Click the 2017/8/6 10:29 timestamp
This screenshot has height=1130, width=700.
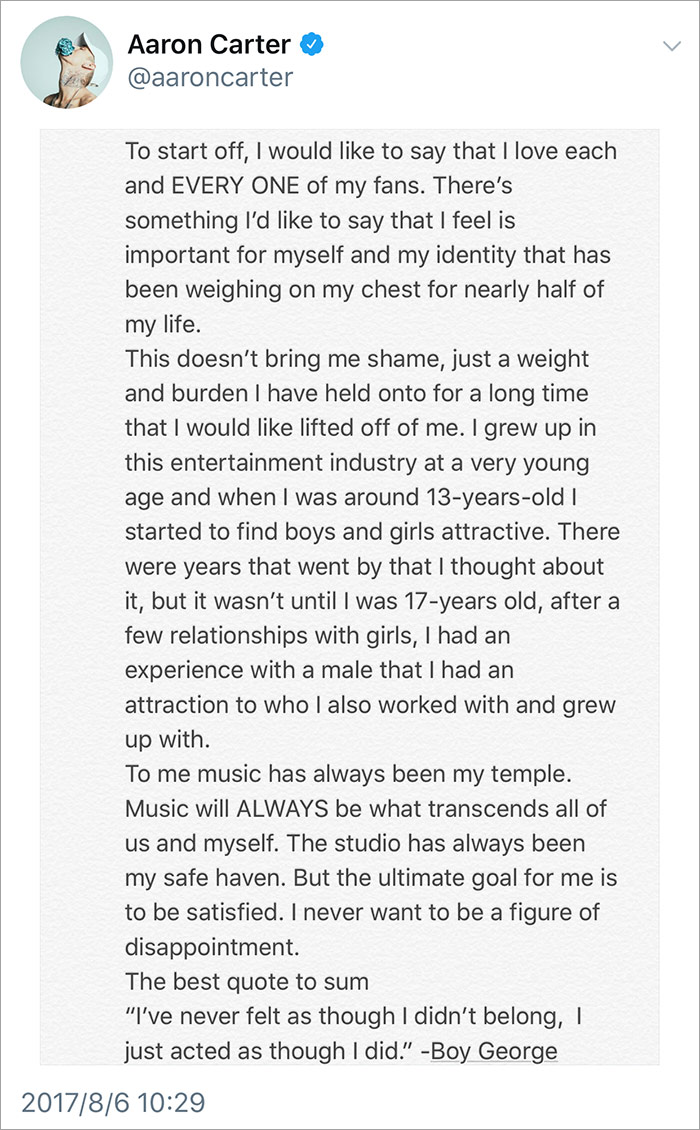[113, 1102]
